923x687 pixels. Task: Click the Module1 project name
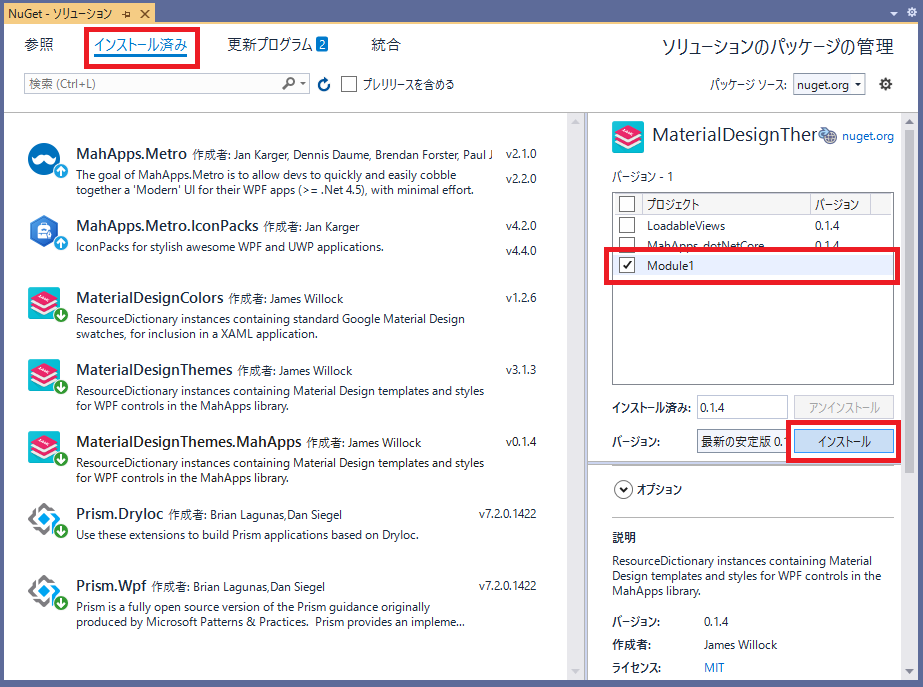click(670, 265)
